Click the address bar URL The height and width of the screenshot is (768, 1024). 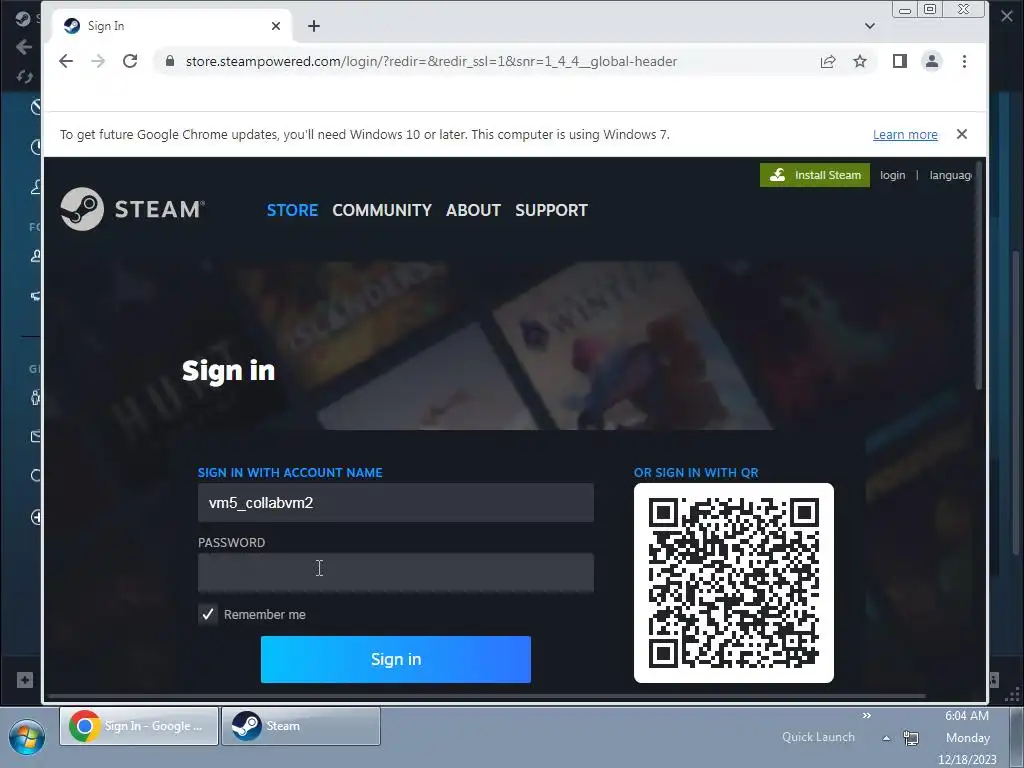tap(431, 61)
